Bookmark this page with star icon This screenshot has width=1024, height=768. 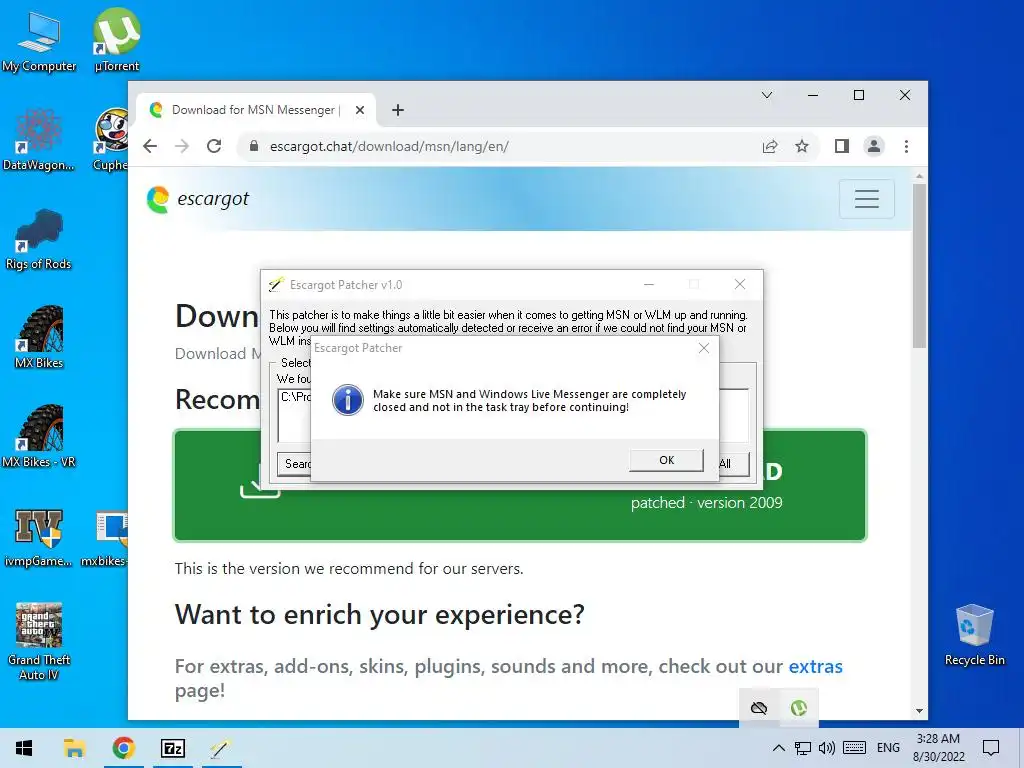click(802, 146)
